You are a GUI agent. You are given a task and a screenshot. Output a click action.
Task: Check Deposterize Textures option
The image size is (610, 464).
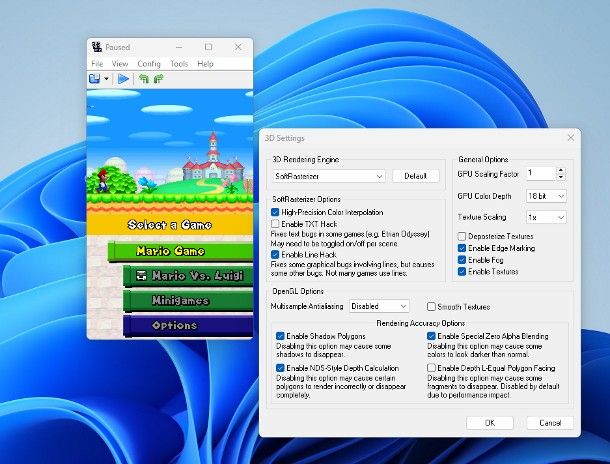[463, 235]
